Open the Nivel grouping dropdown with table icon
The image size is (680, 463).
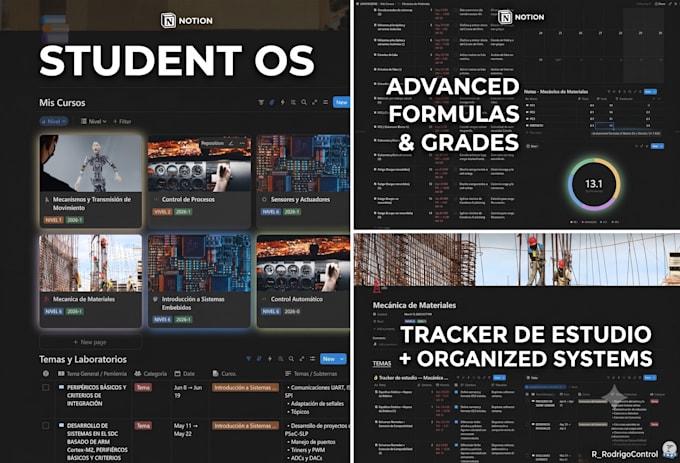click(94, 121)
